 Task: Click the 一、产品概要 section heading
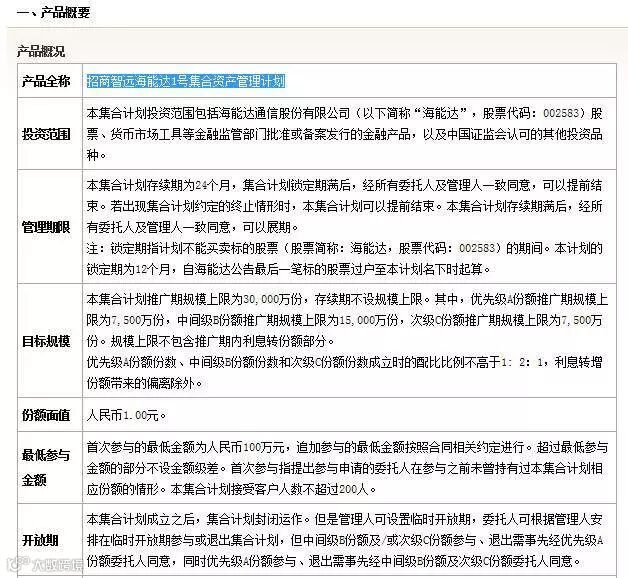coord(54,12)
